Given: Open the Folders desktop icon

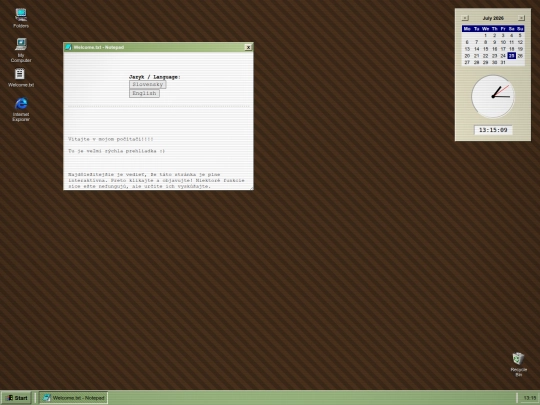Looking at the screenshot, I should point(21,18).
